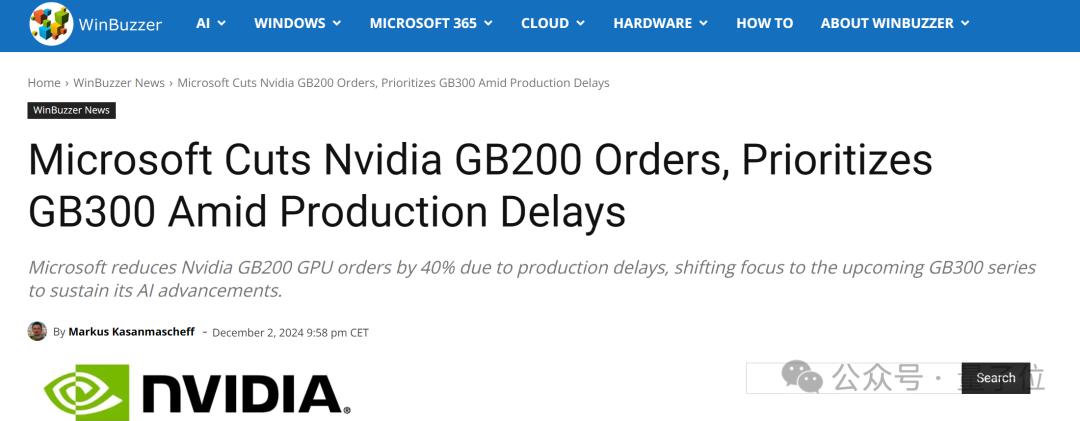Open the HOW TO menu item
Viewport: 1080px width, 421px height.
click(764, 23)
